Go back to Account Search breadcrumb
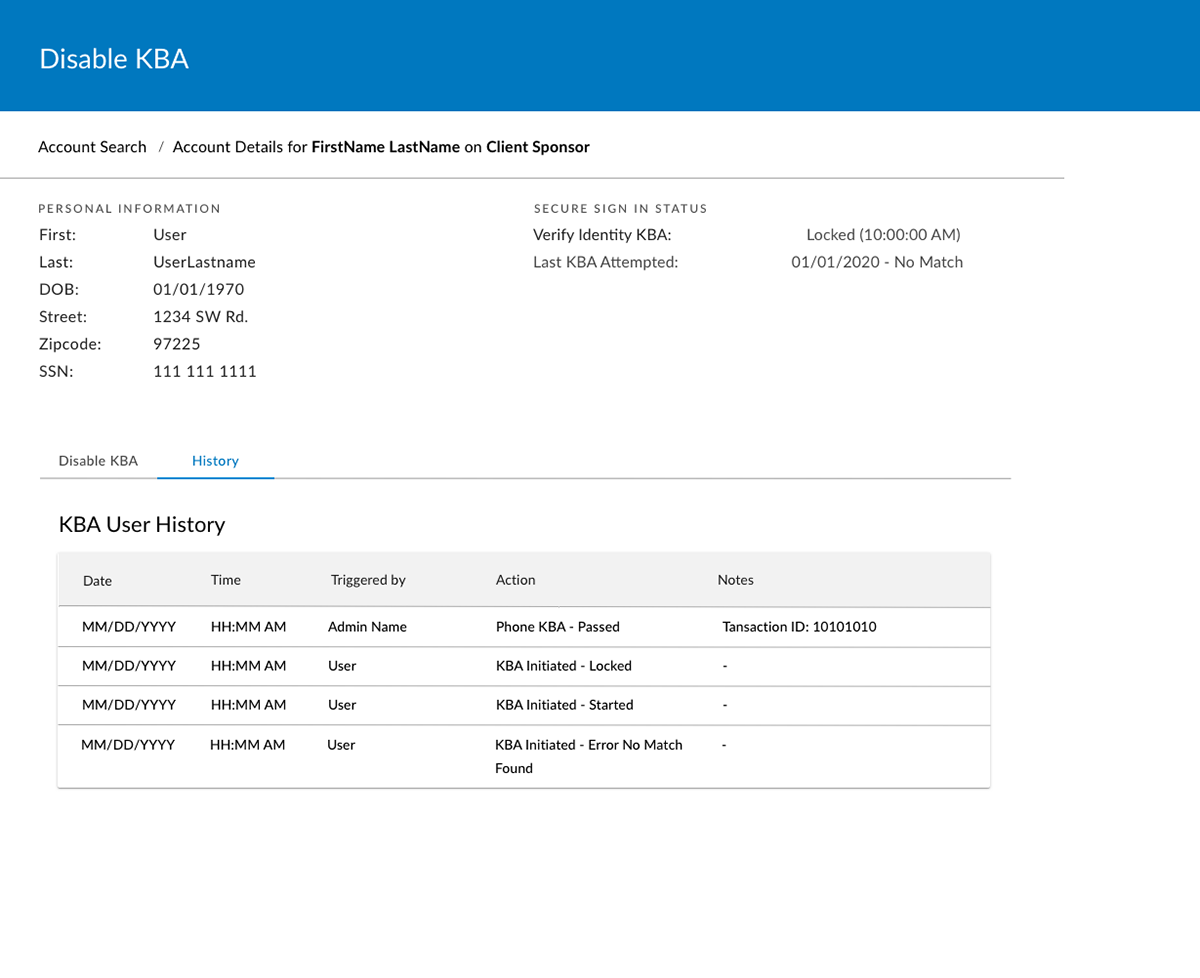 [92, 147]
